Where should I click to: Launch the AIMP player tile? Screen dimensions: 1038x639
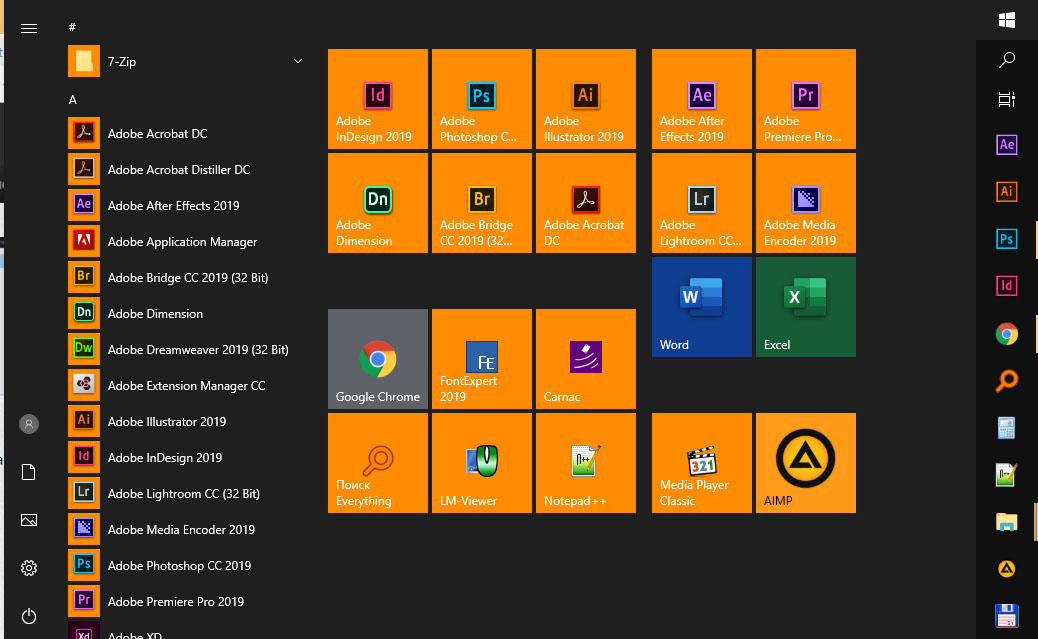[805, 463]
